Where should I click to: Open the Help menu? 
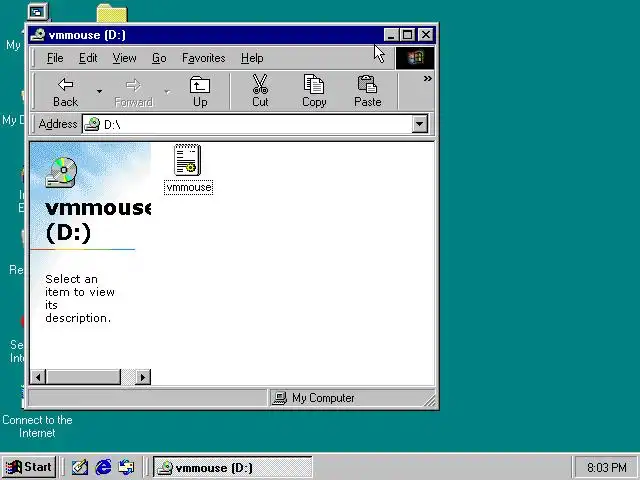tap(252, 58)
